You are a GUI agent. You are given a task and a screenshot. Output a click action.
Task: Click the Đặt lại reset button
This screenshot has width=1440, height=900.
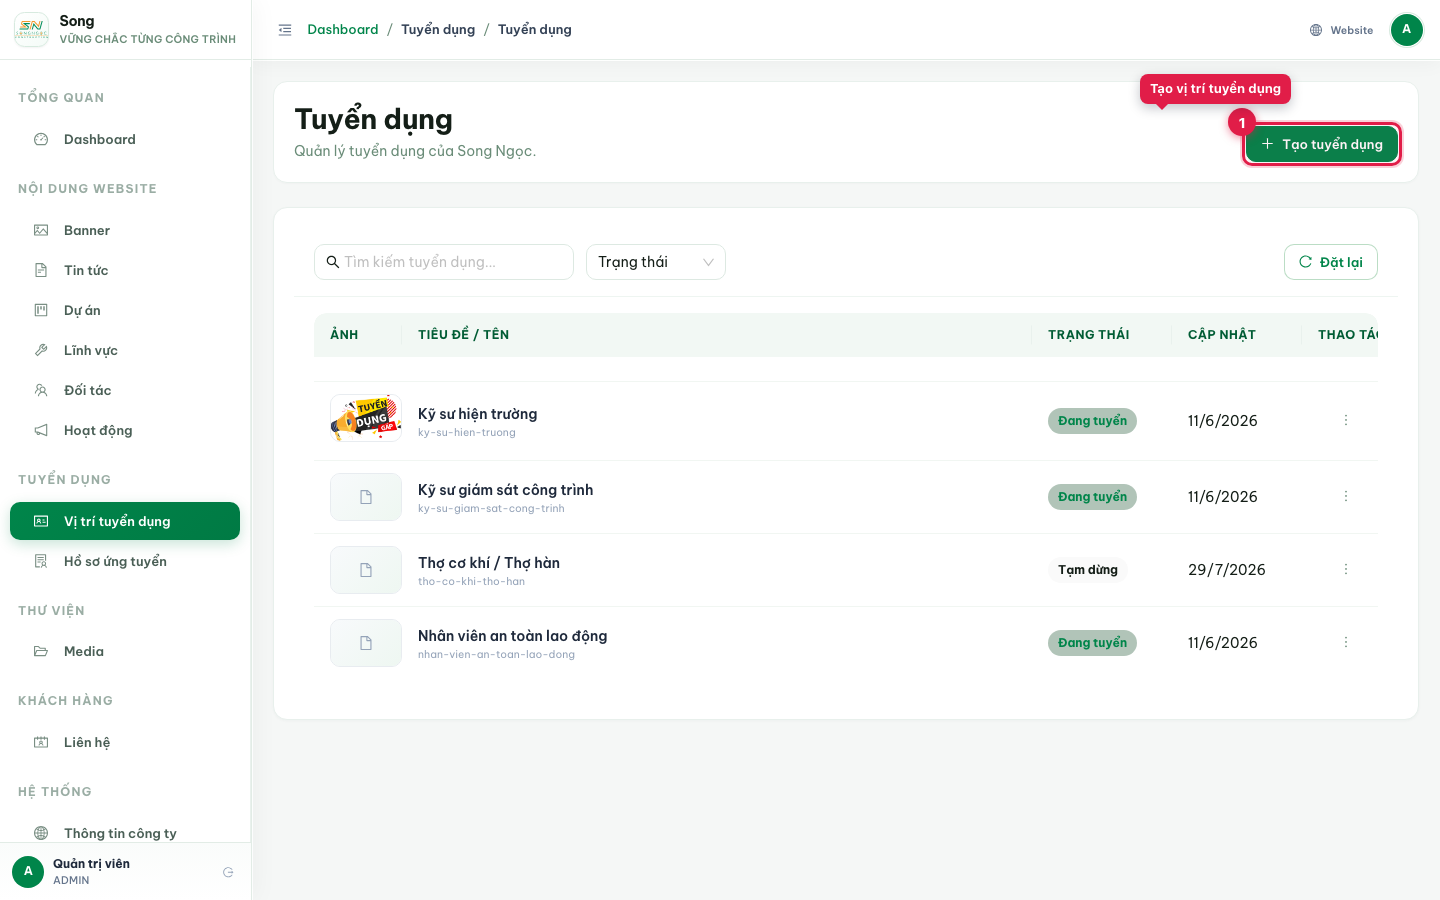coord(1331,262)
